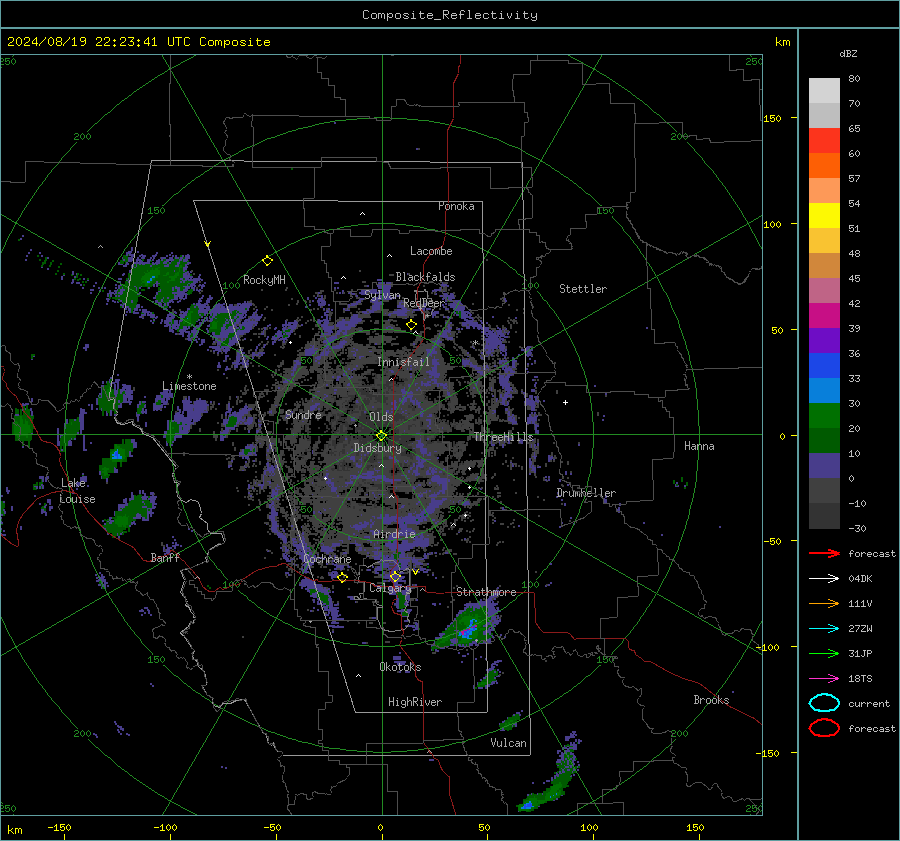Select the Brooks town label
Screen dimensions: 900x841
coord(711,700)
